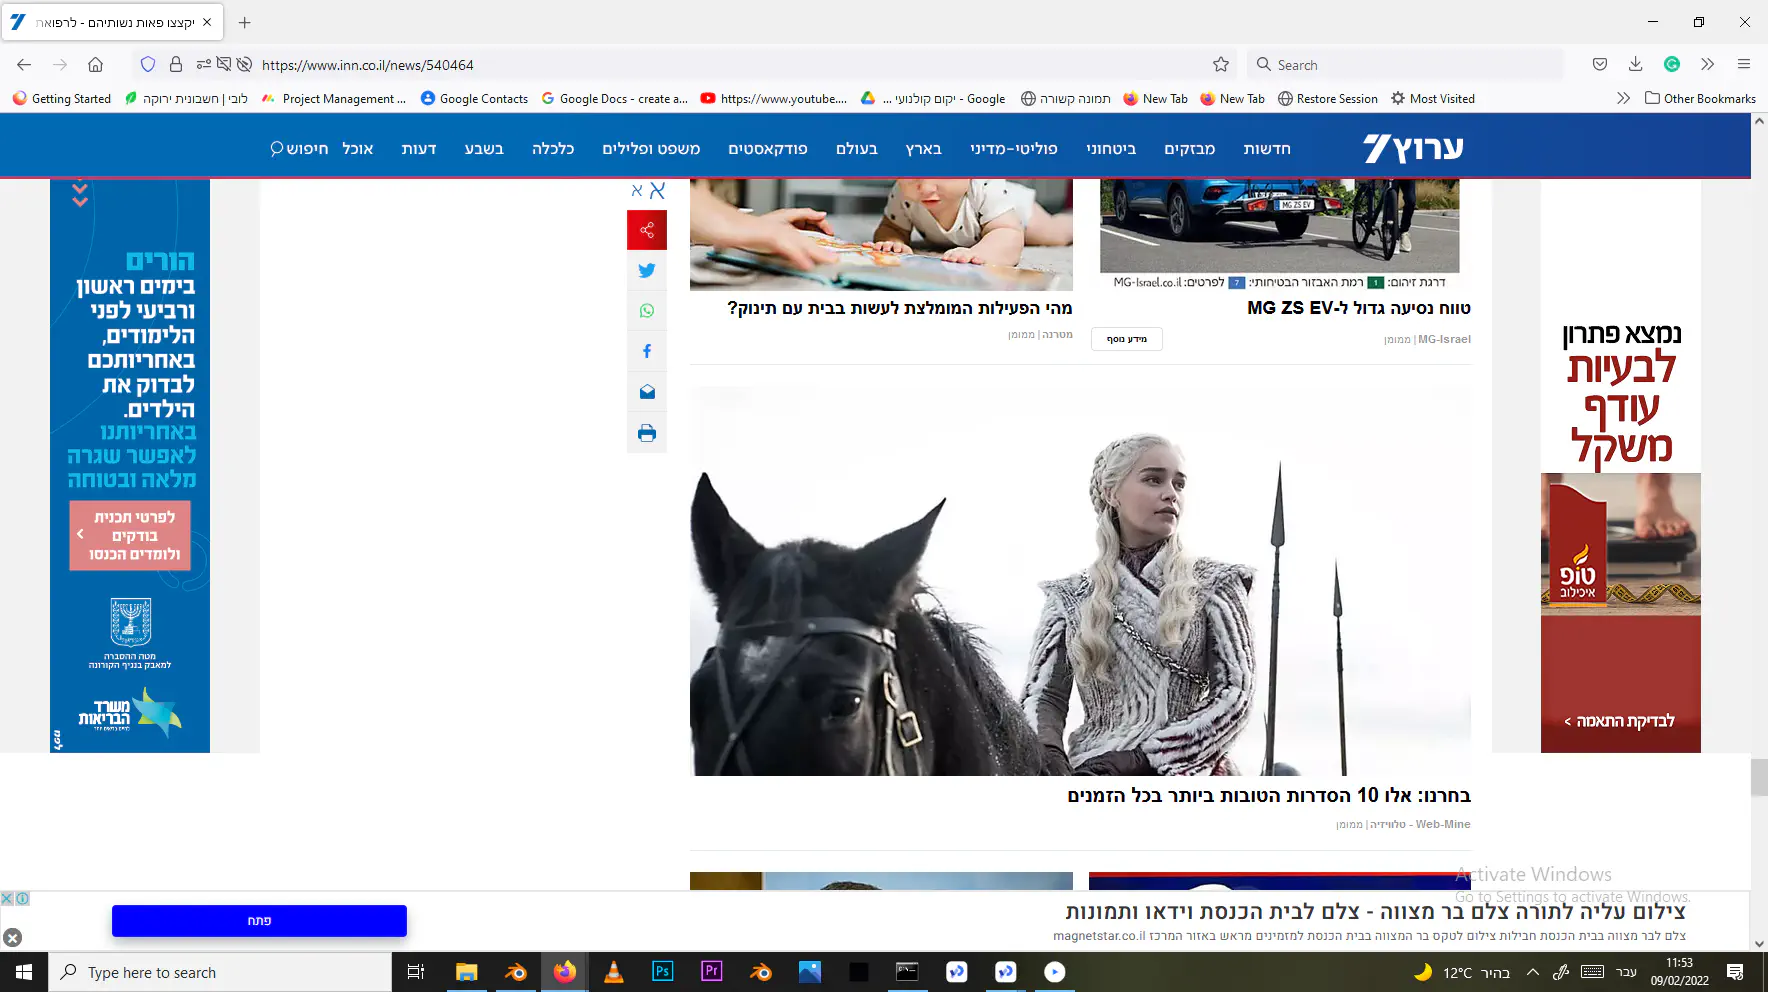Send article by email icon
This screenshot has width=1768, height=992.
click(x=647, y=392)
